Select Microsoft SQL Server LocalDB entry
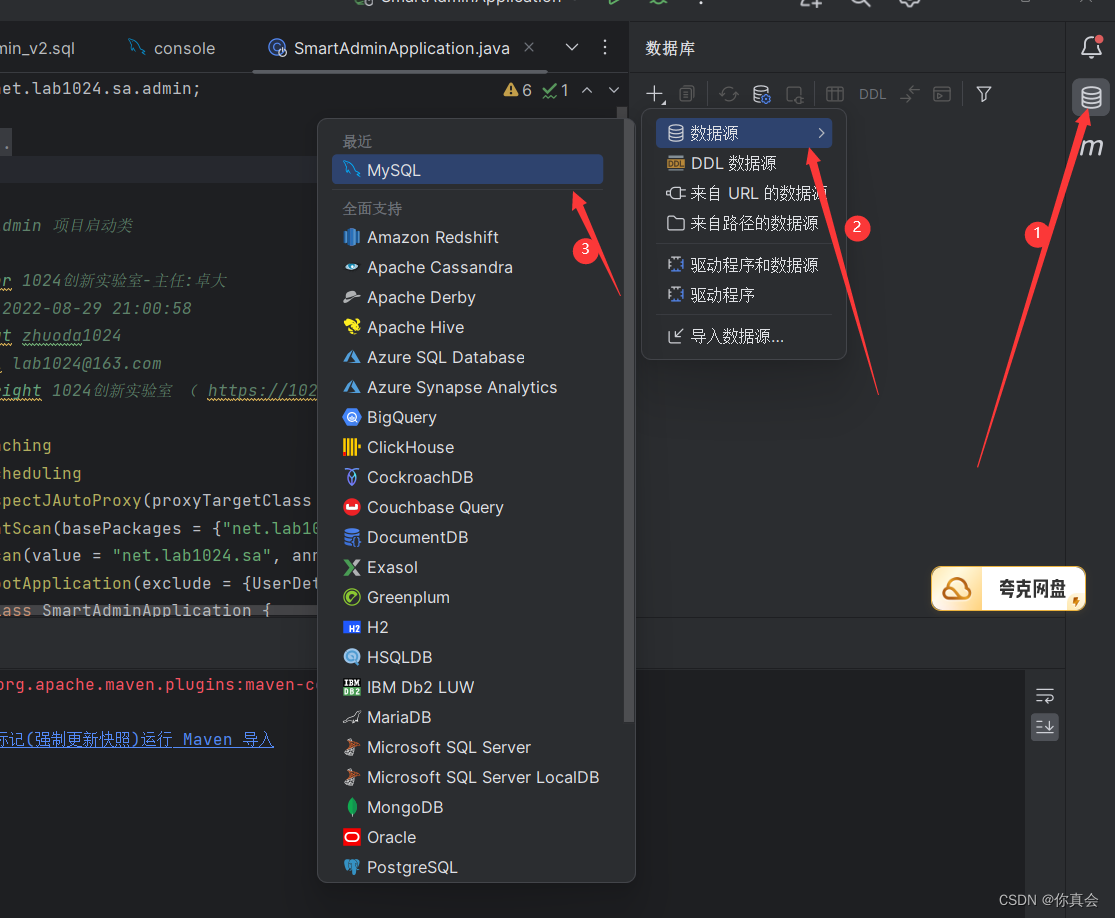 pyautogui.click(x=467, y=777)
